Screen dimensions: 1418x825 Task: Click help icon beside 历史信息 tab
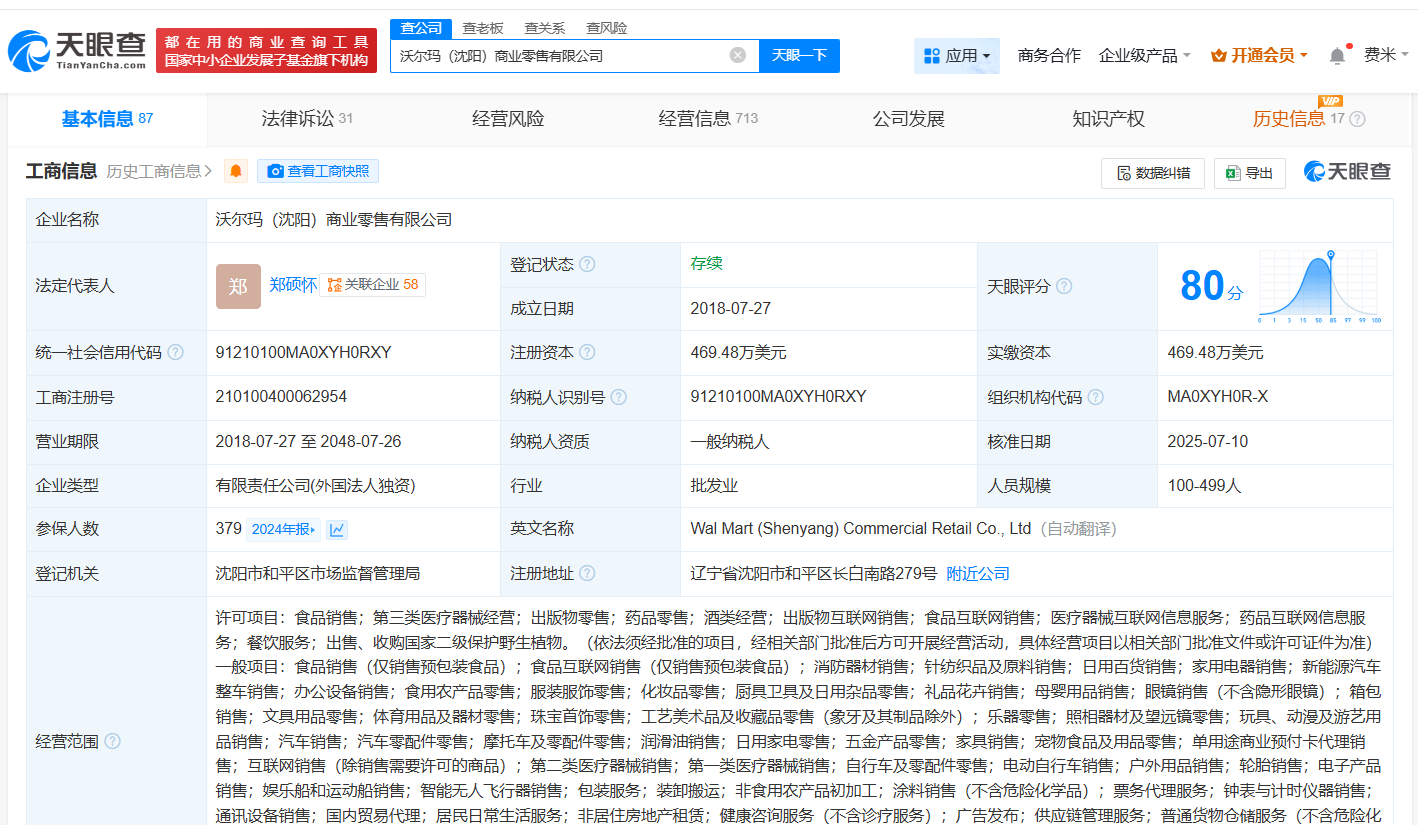[1357, 119]
